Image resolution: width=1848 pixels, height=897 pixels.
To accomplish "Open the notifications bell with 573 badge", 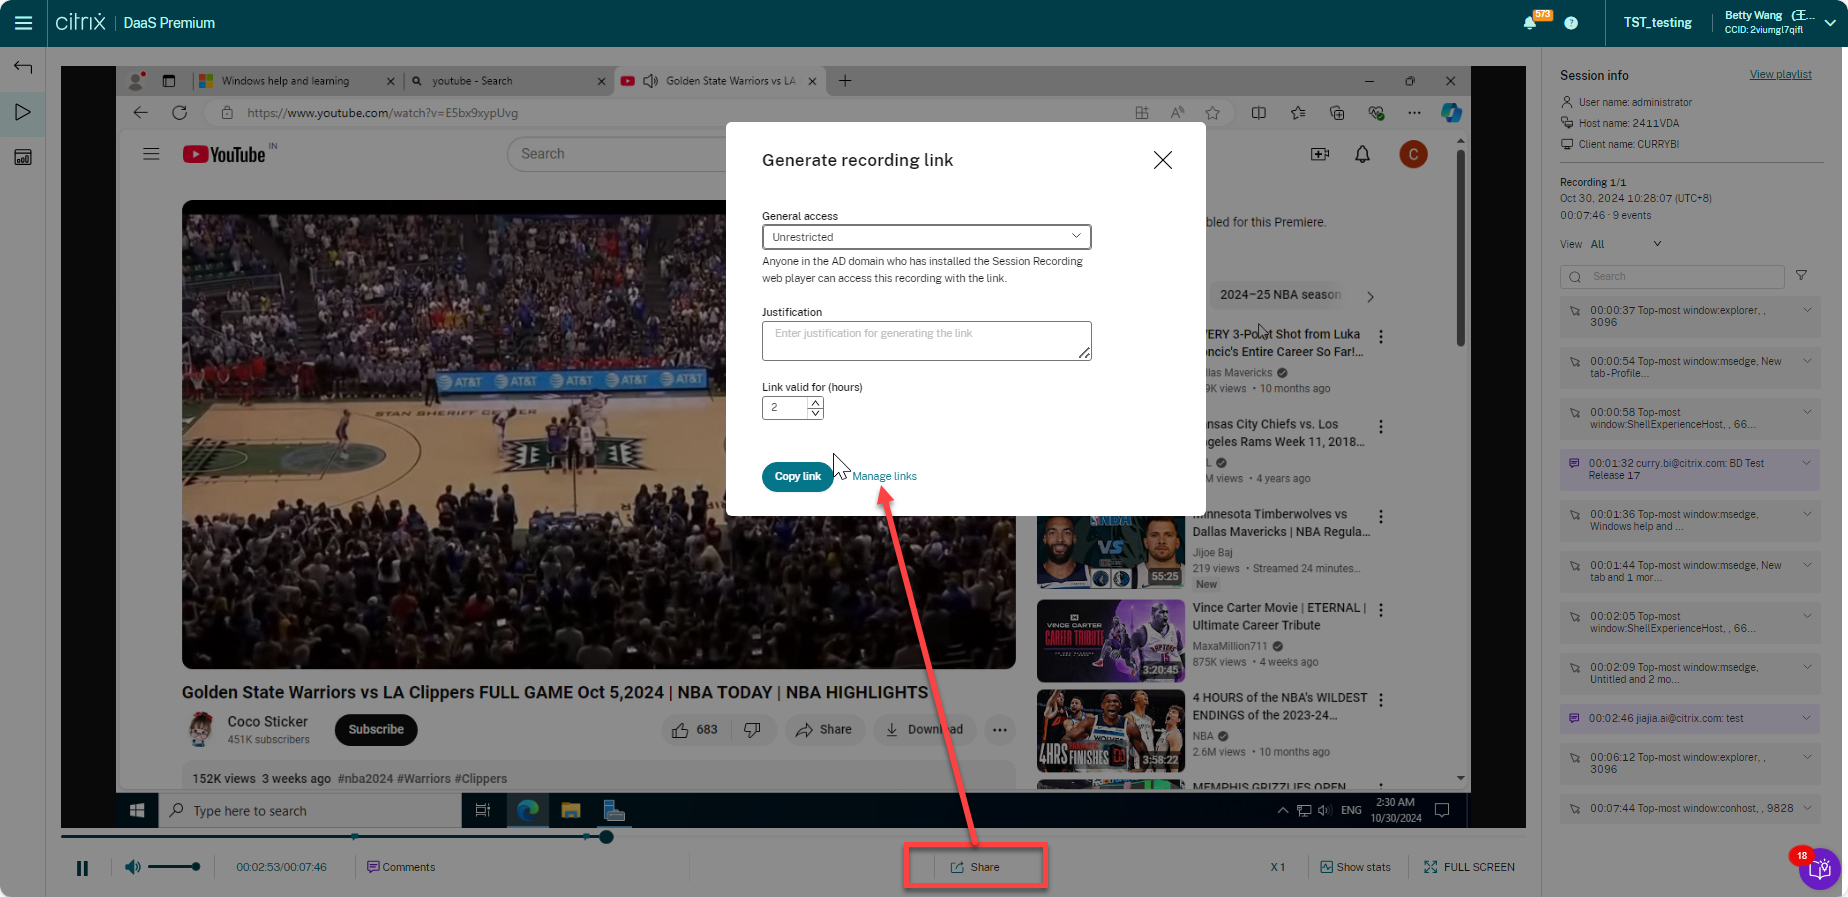I will [1530, 22].
